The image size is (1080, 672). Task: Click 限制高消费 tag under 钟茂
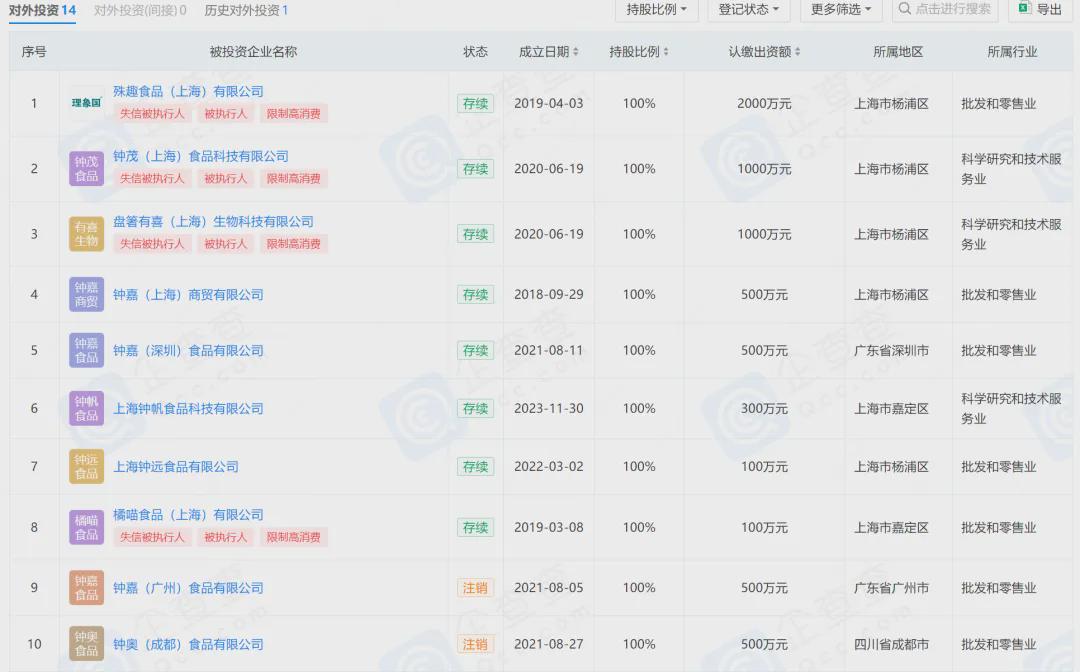click(293, 178)
